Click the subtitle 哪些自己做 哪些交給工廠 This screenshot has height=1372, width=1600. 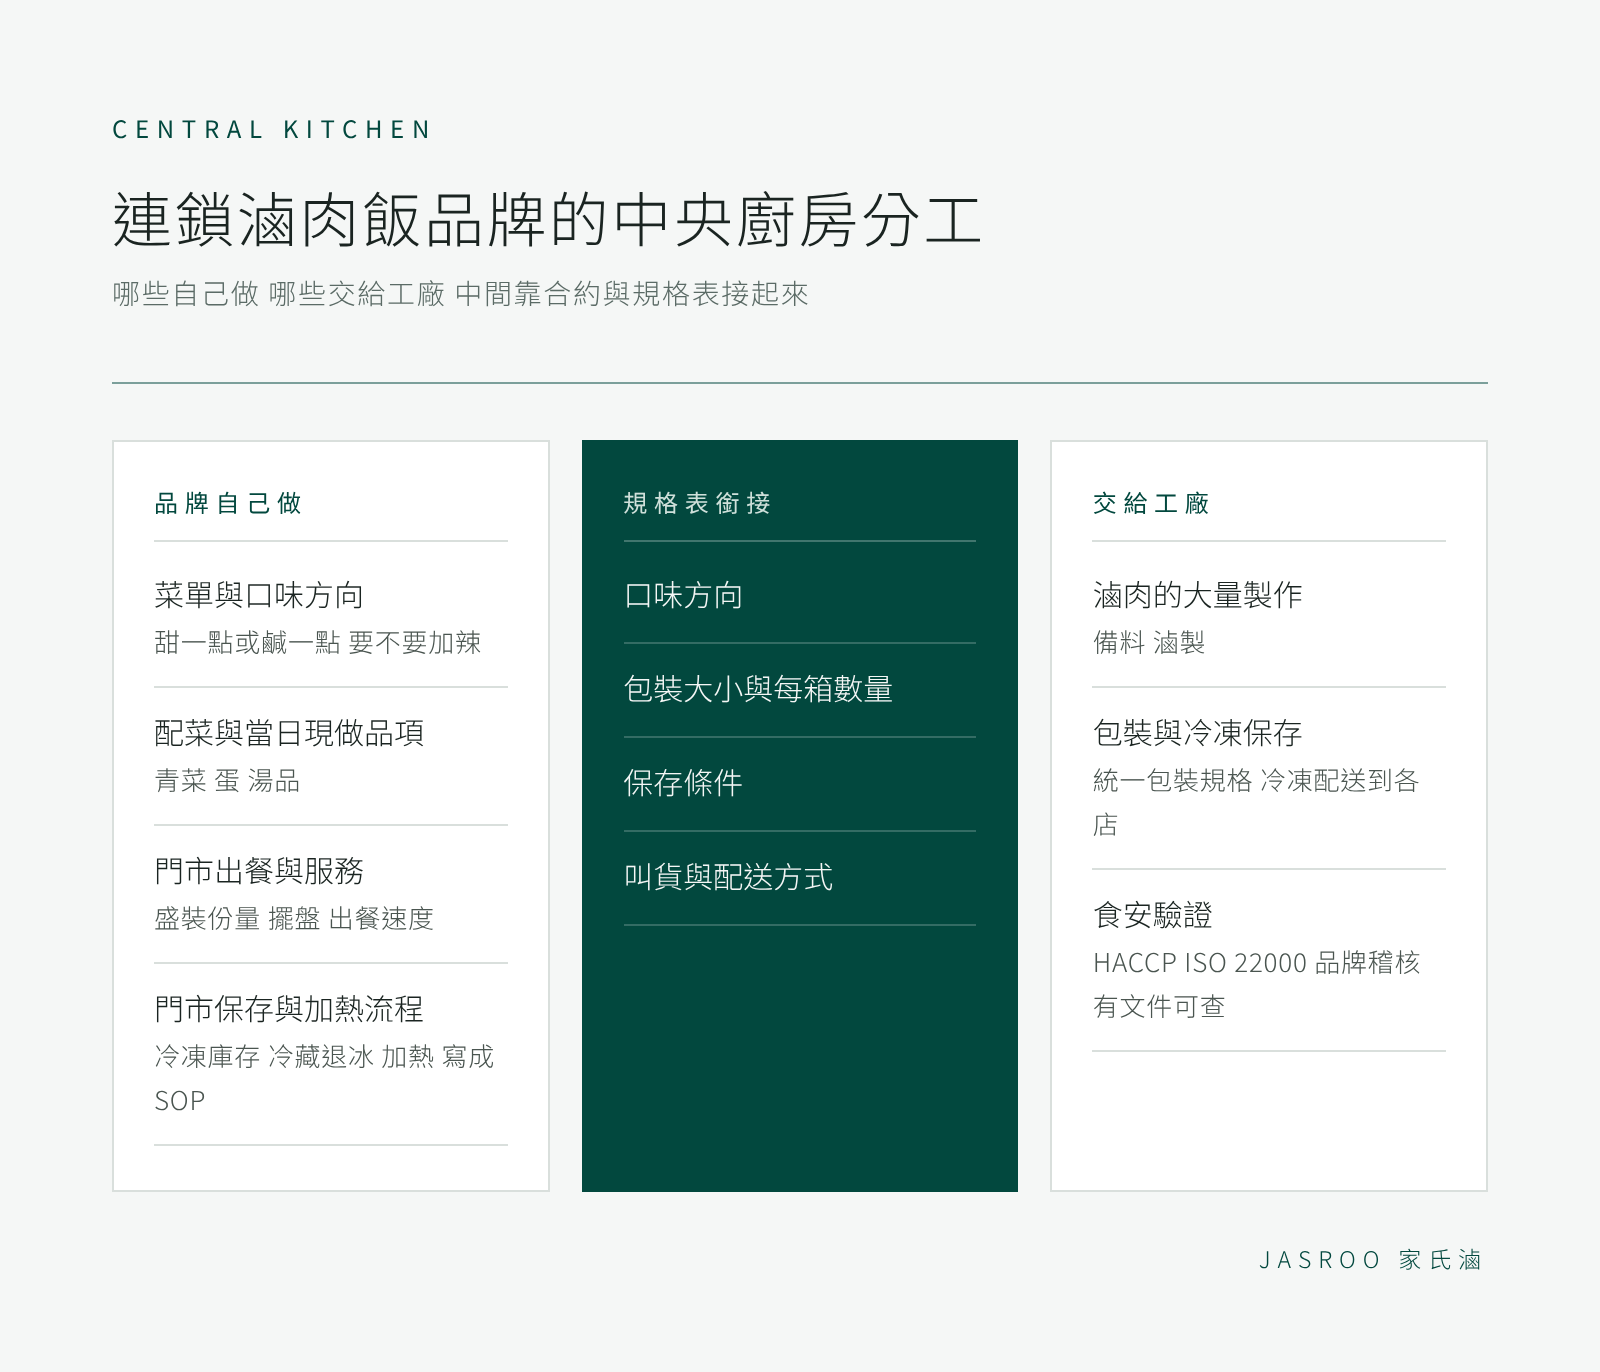pyautogui.click(x=279, y=294)
